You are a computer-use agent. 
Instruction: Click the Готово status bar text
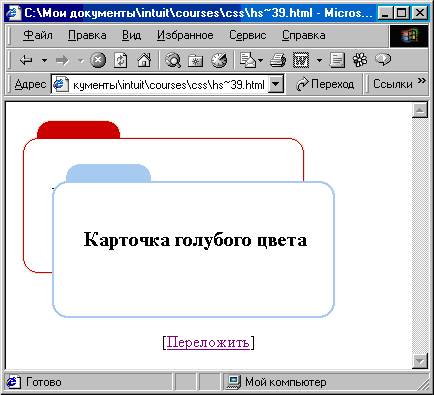coord(44,382)
